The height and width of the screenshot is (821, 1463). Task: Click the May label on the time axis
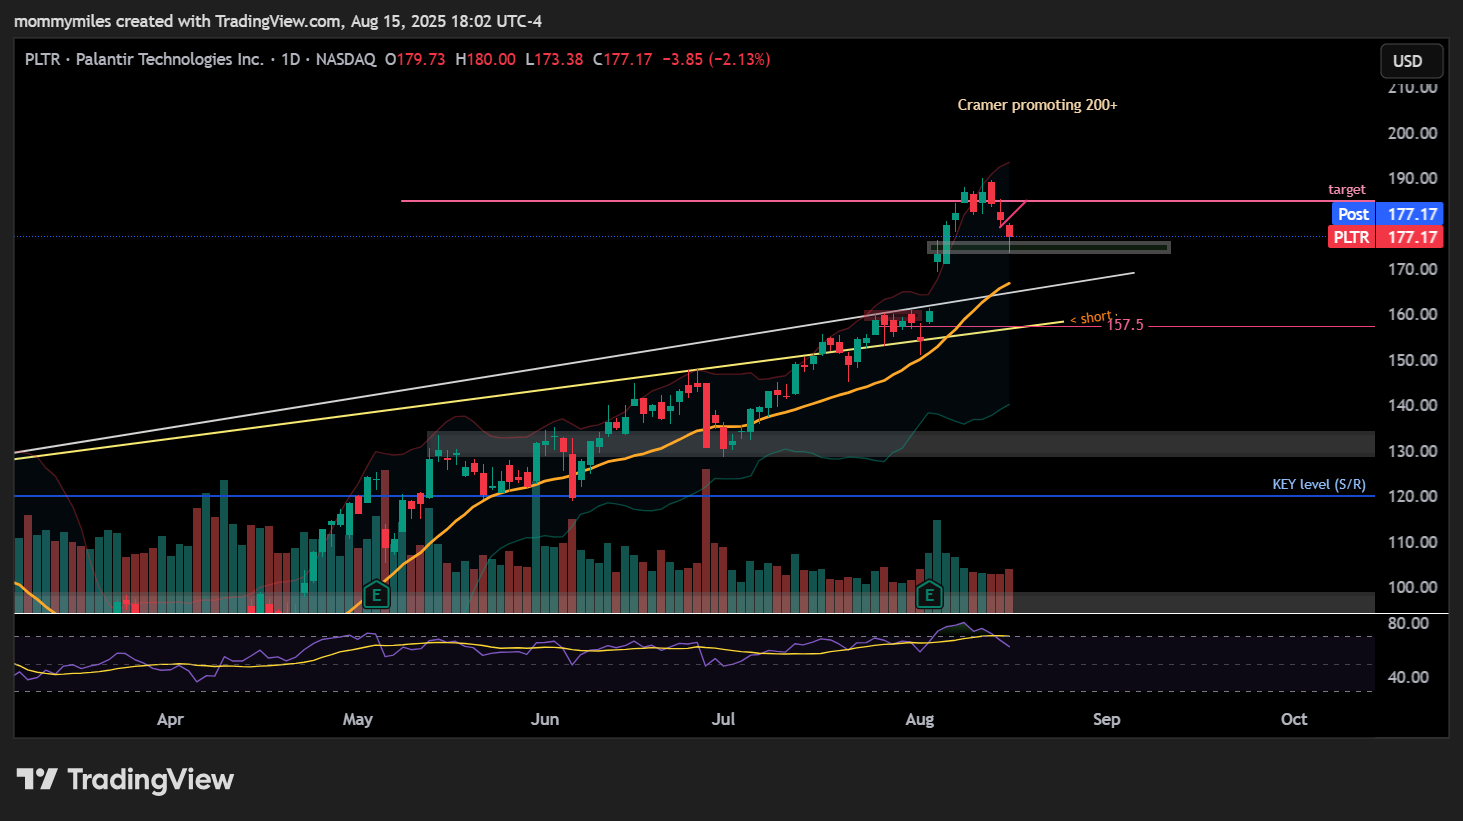coord(357,719)
